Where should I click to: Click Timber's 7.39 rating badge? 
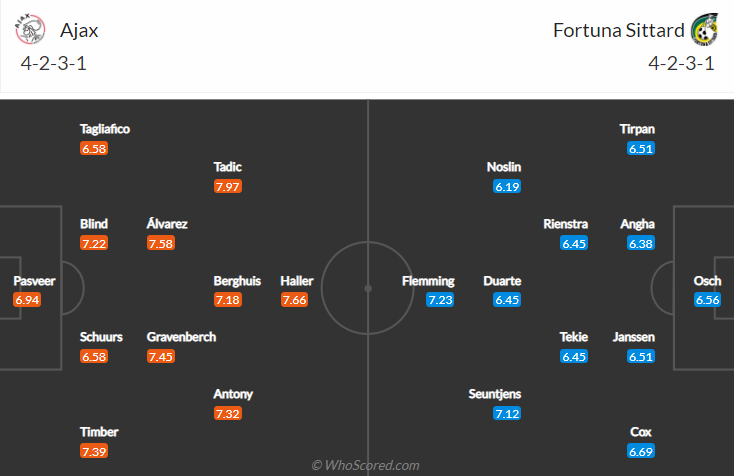[x=94, y=452]
